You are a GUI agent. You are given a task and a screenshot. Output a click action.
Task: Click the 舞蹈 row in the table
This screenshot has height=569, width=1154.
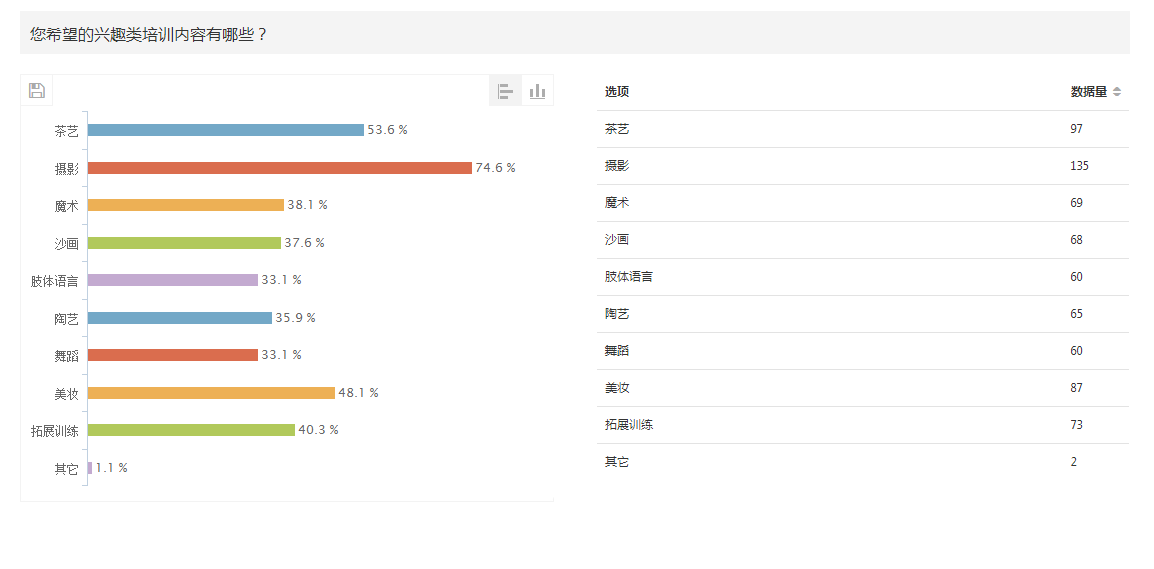(x=863, y=351)
